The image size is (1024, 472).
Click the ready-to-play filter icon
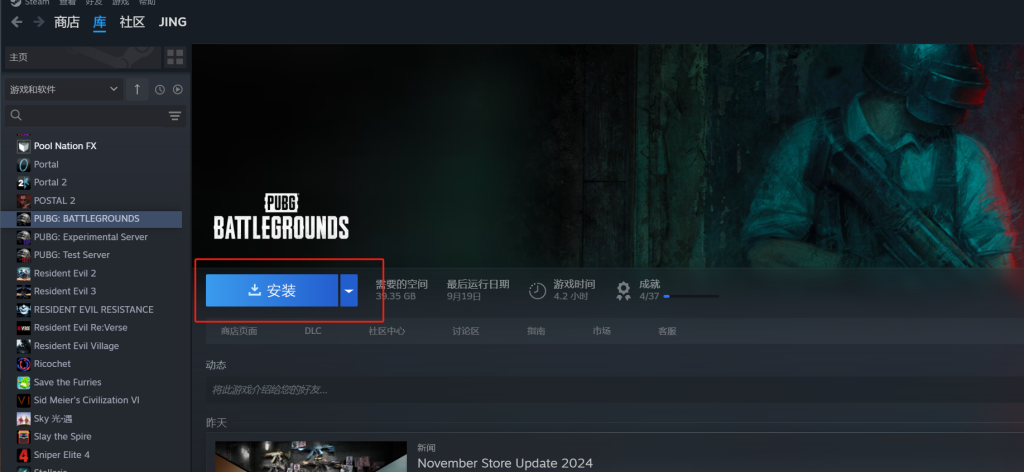tap(178, 89)
